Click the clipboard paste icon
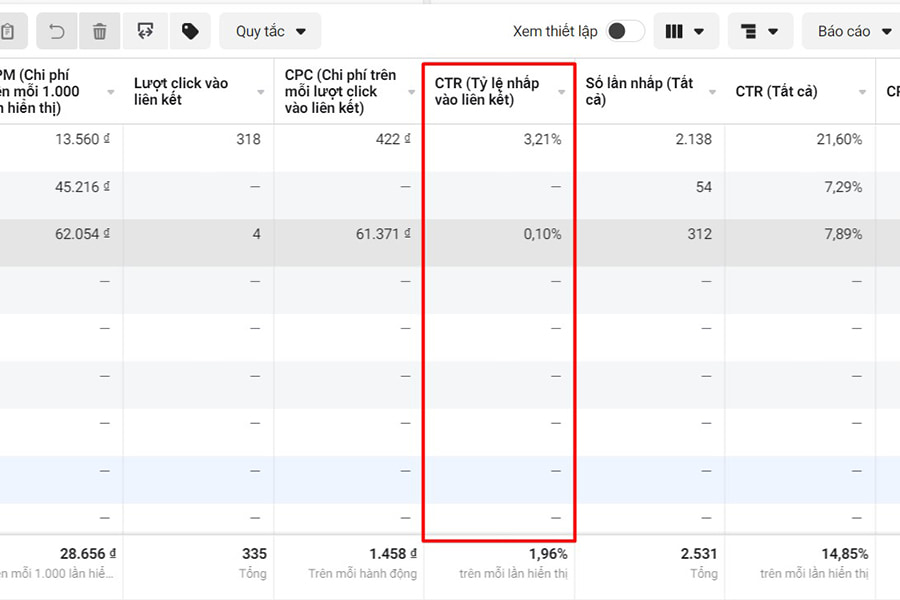The width and height of the screenshot is (900, 600). pos(8,31)
